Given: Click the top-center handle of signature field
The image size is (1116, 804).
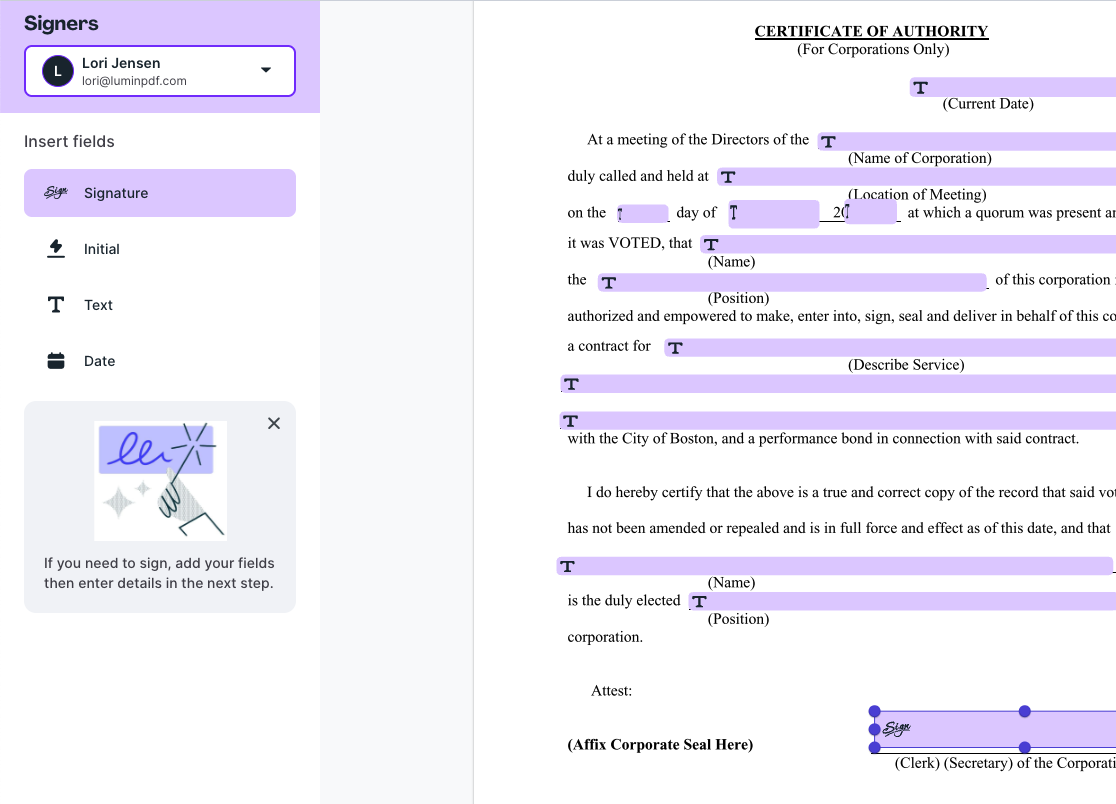Looking at the screenshot, I should pos(1025,712).
